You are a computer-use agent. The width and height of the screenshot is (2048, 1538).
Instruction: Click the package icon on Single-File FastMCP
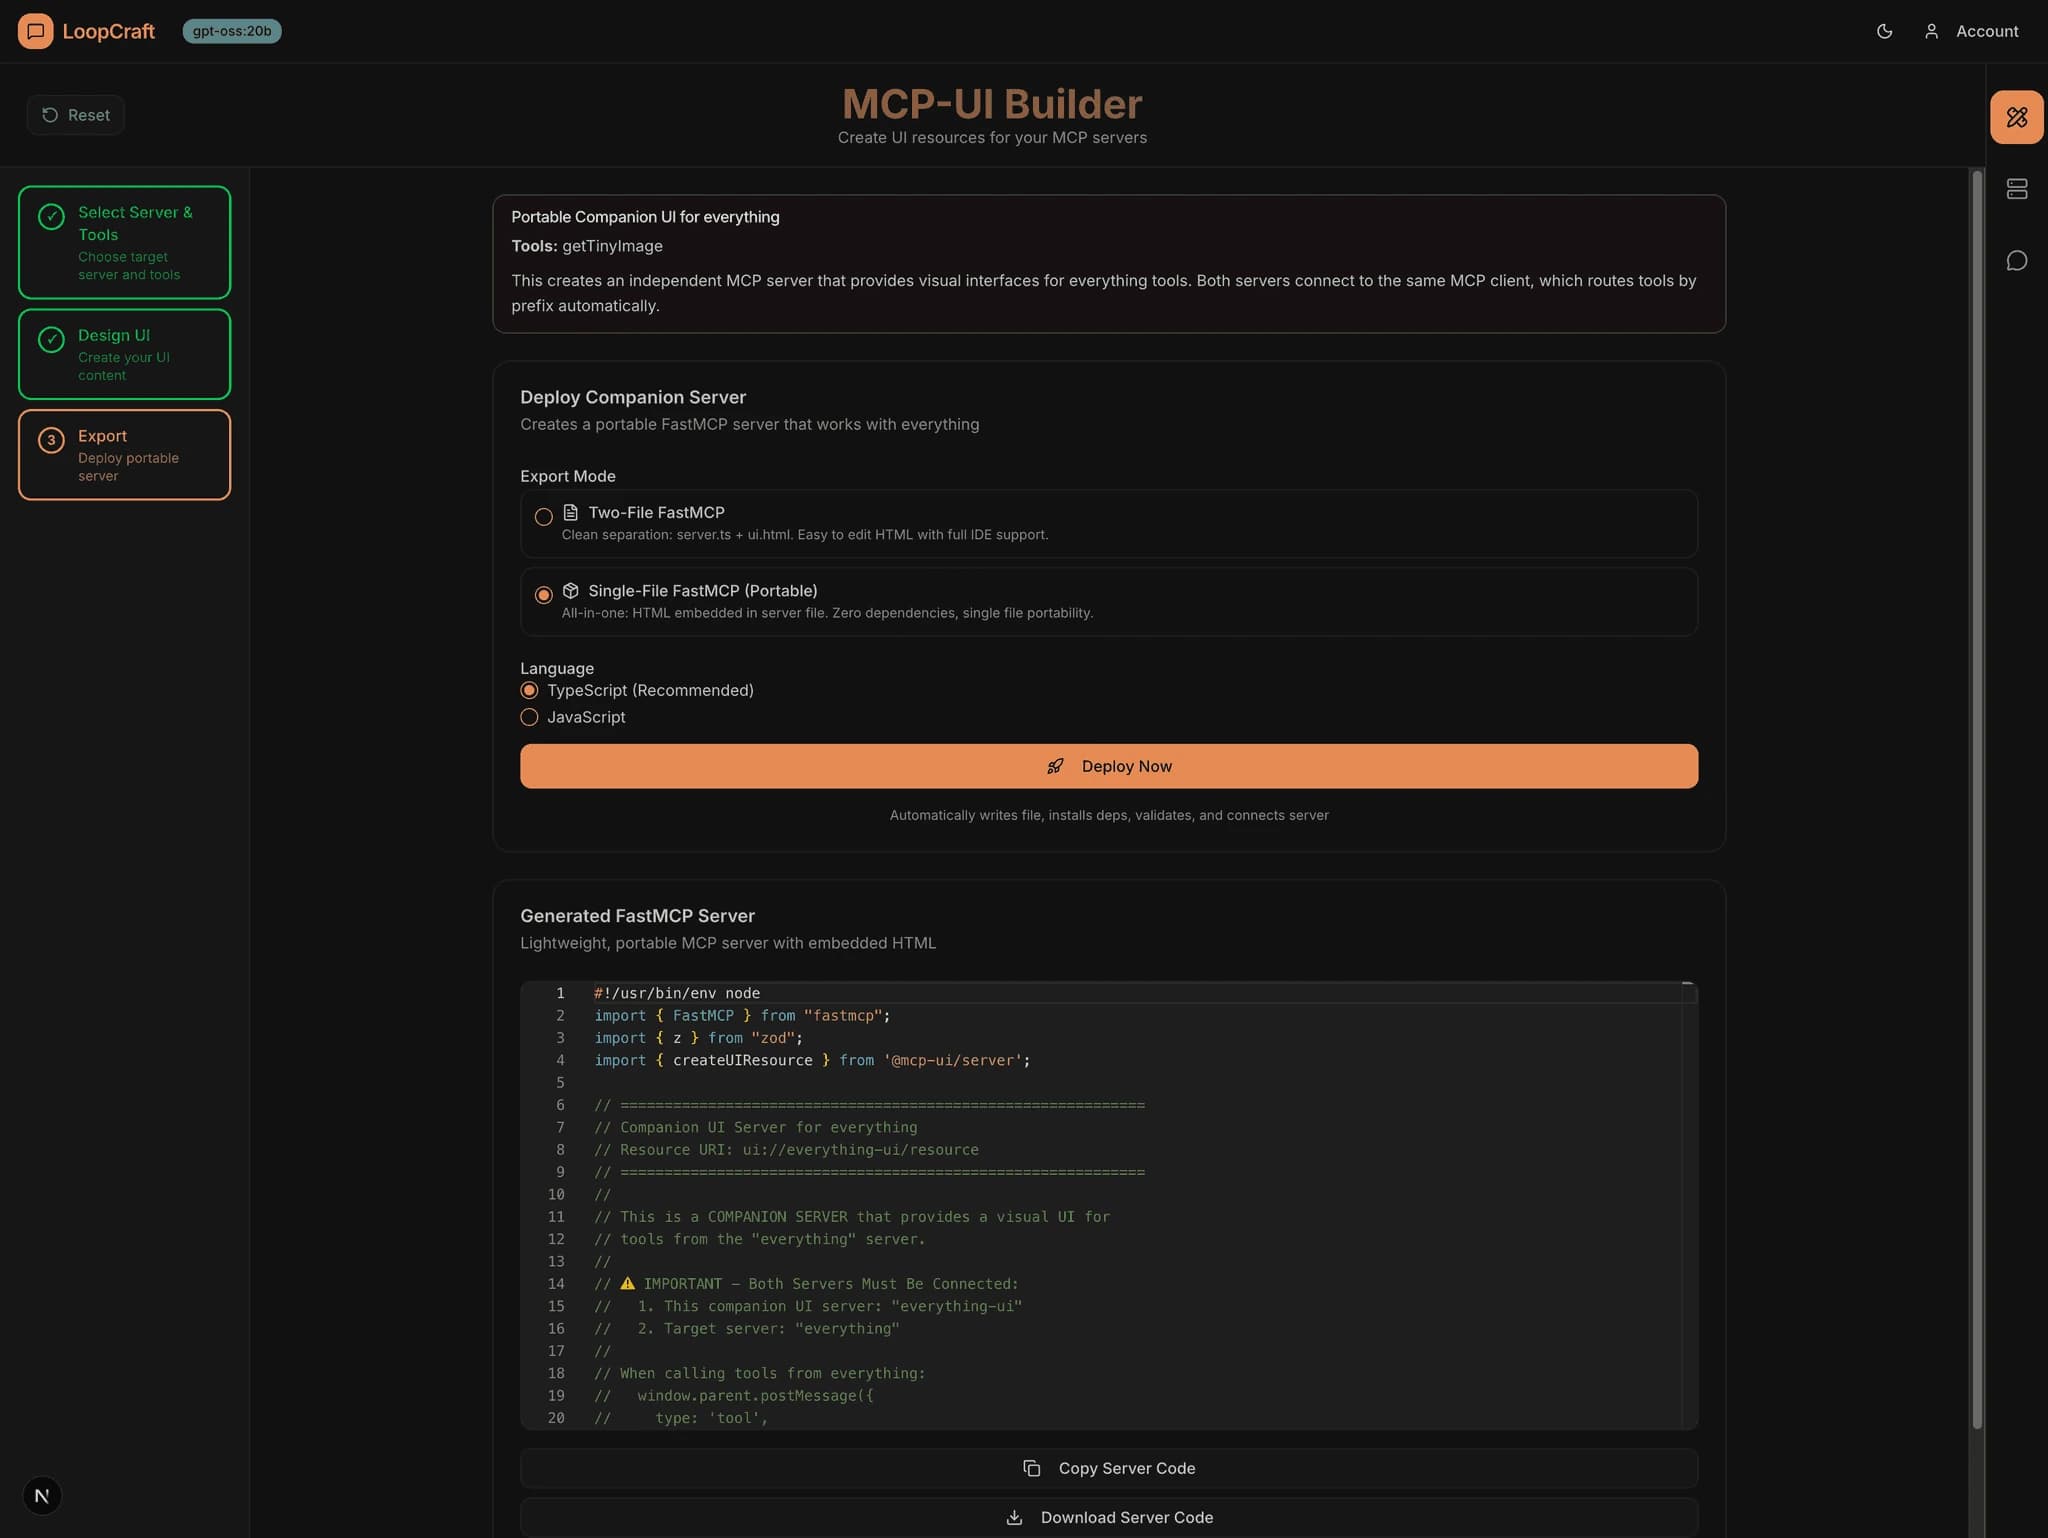click(571, 591)
